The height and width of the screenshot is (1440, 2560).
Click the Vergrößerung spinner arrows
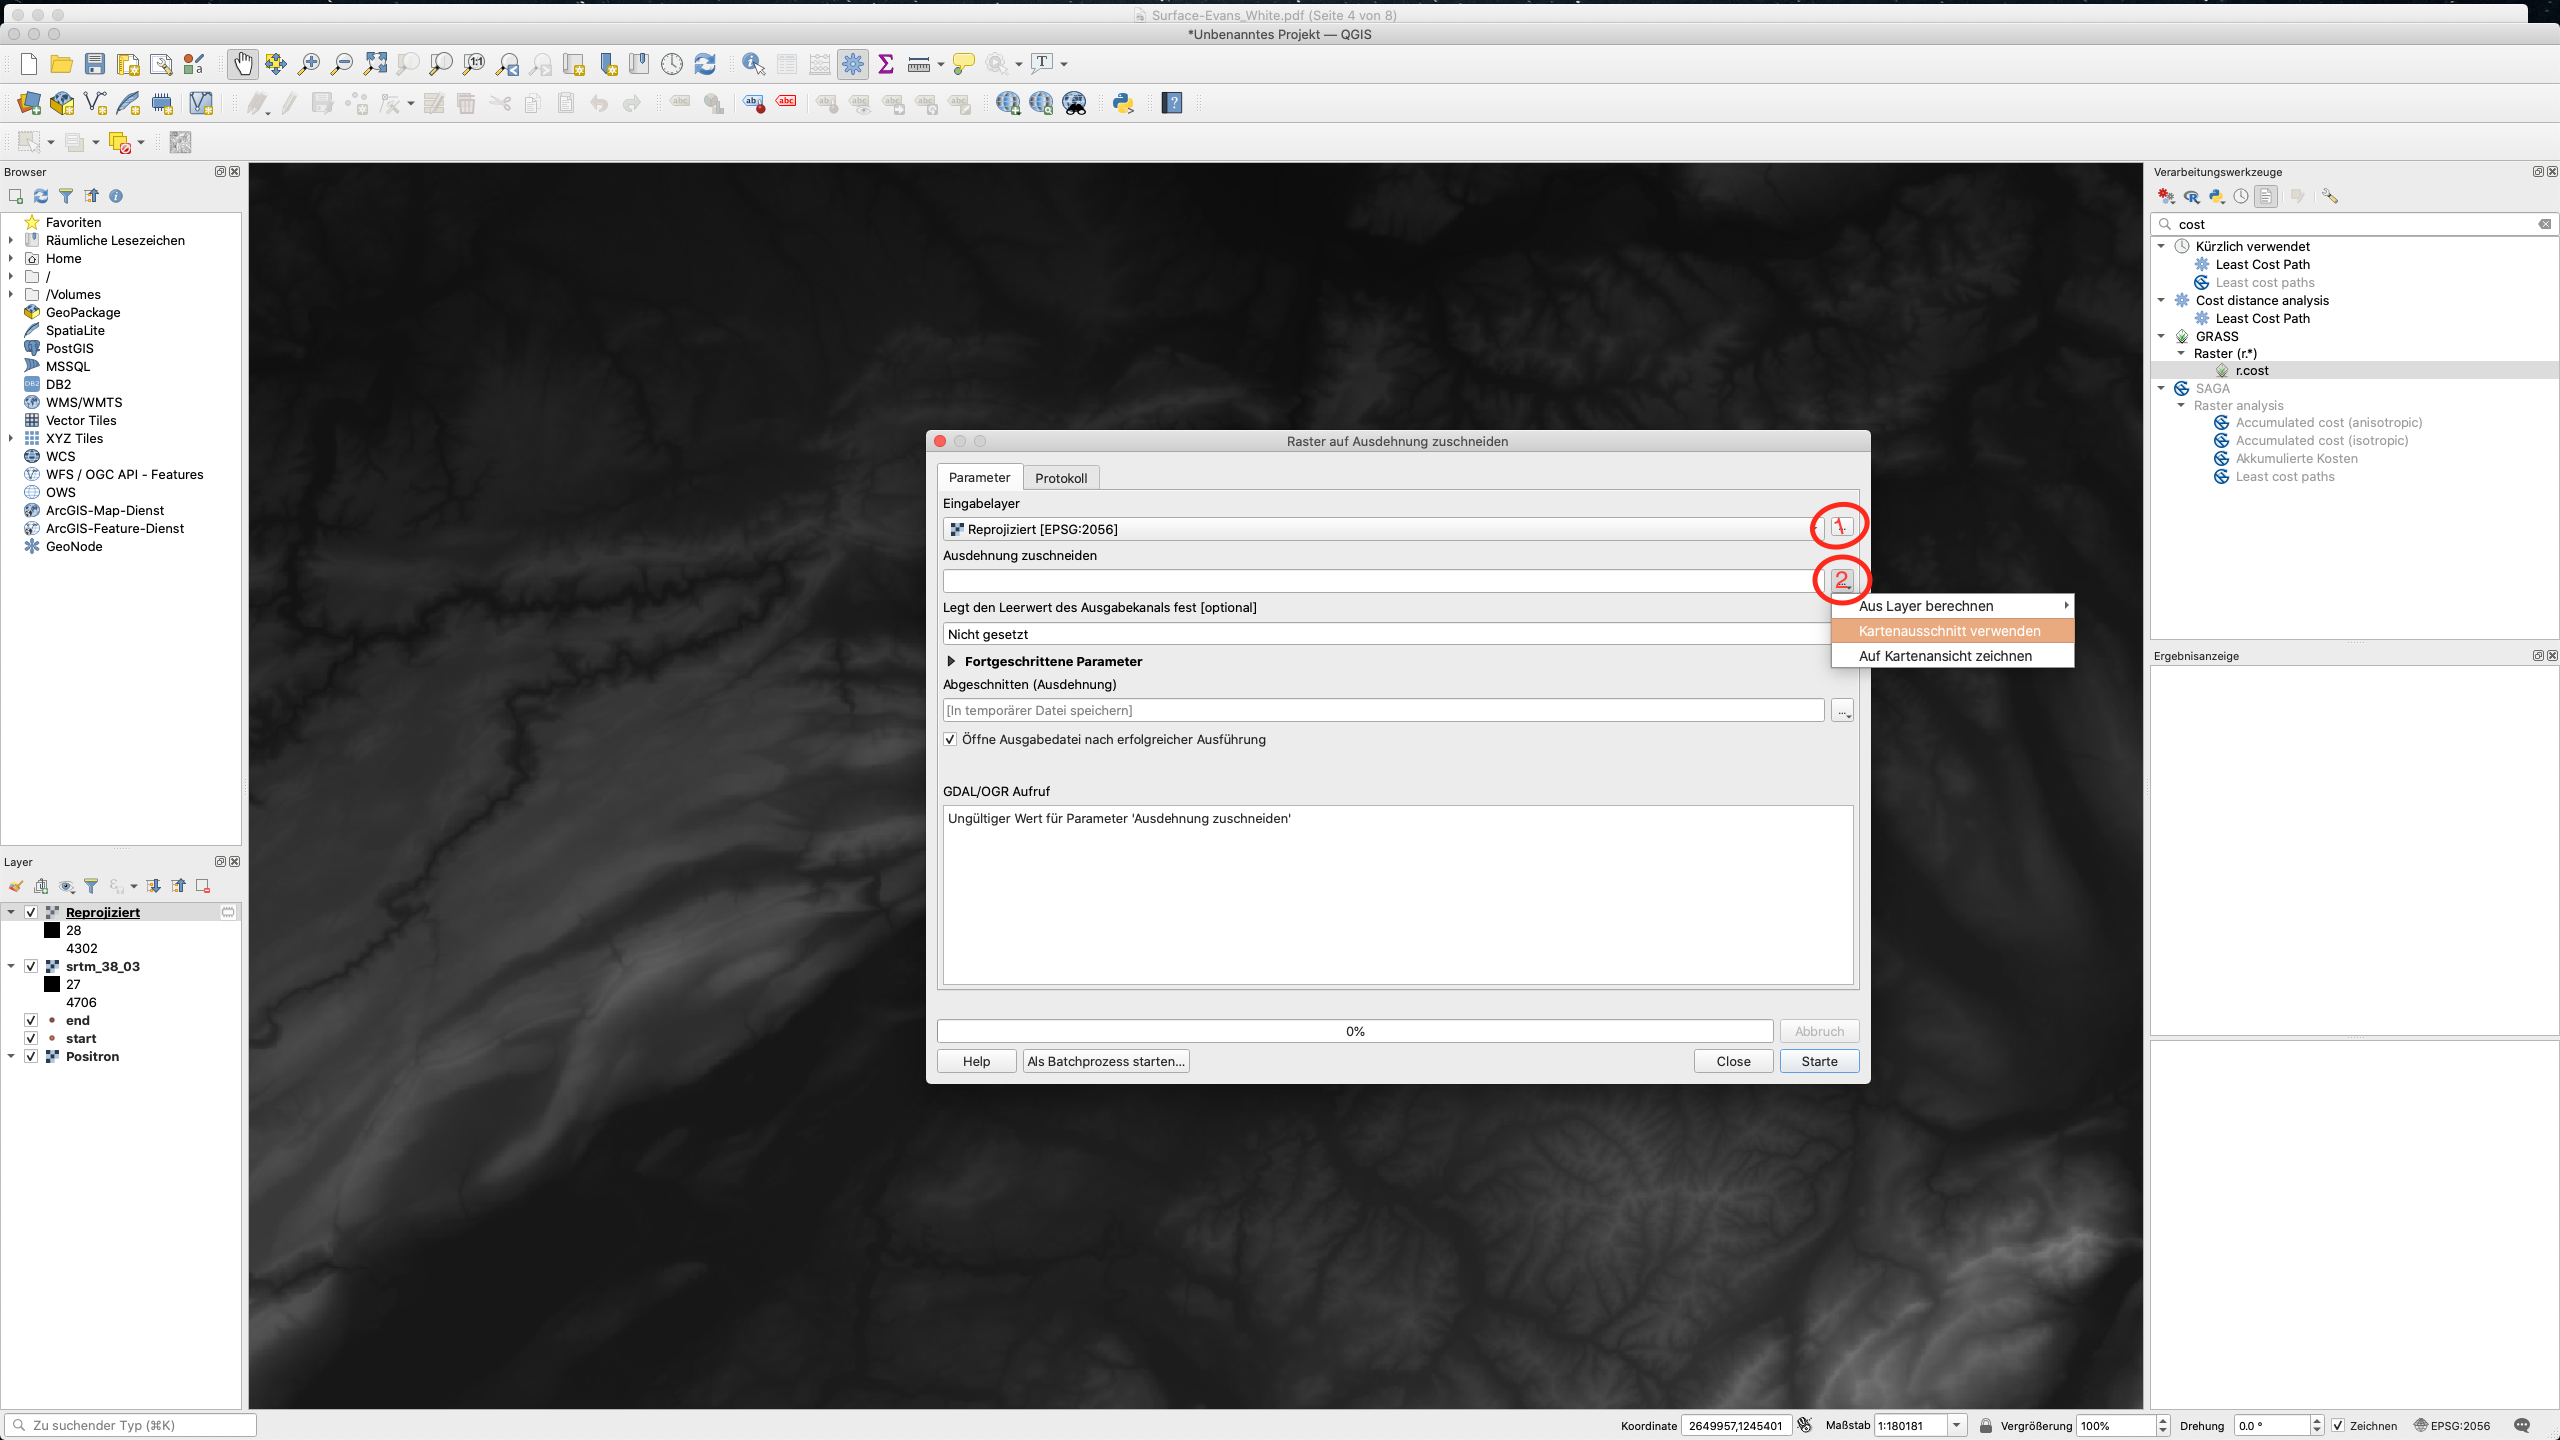(x=2163, y=1426)
